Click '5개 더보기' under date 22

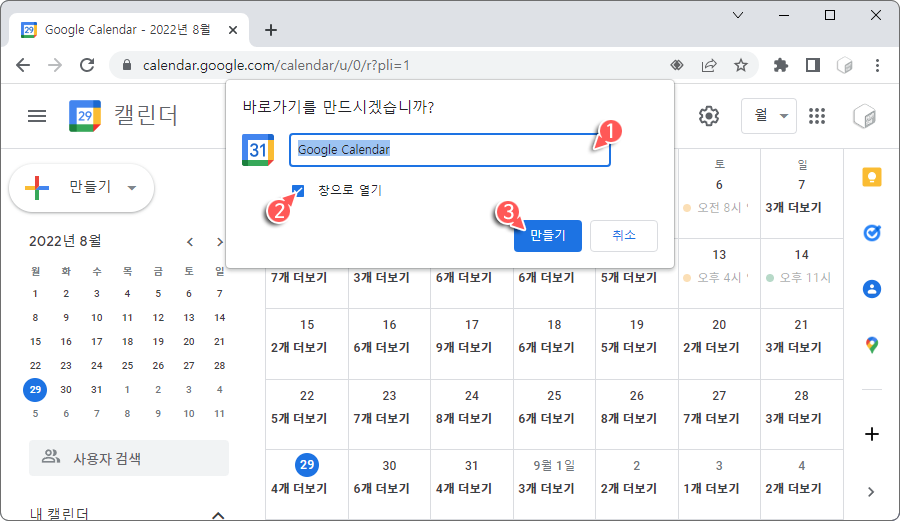tap(299, 419)
